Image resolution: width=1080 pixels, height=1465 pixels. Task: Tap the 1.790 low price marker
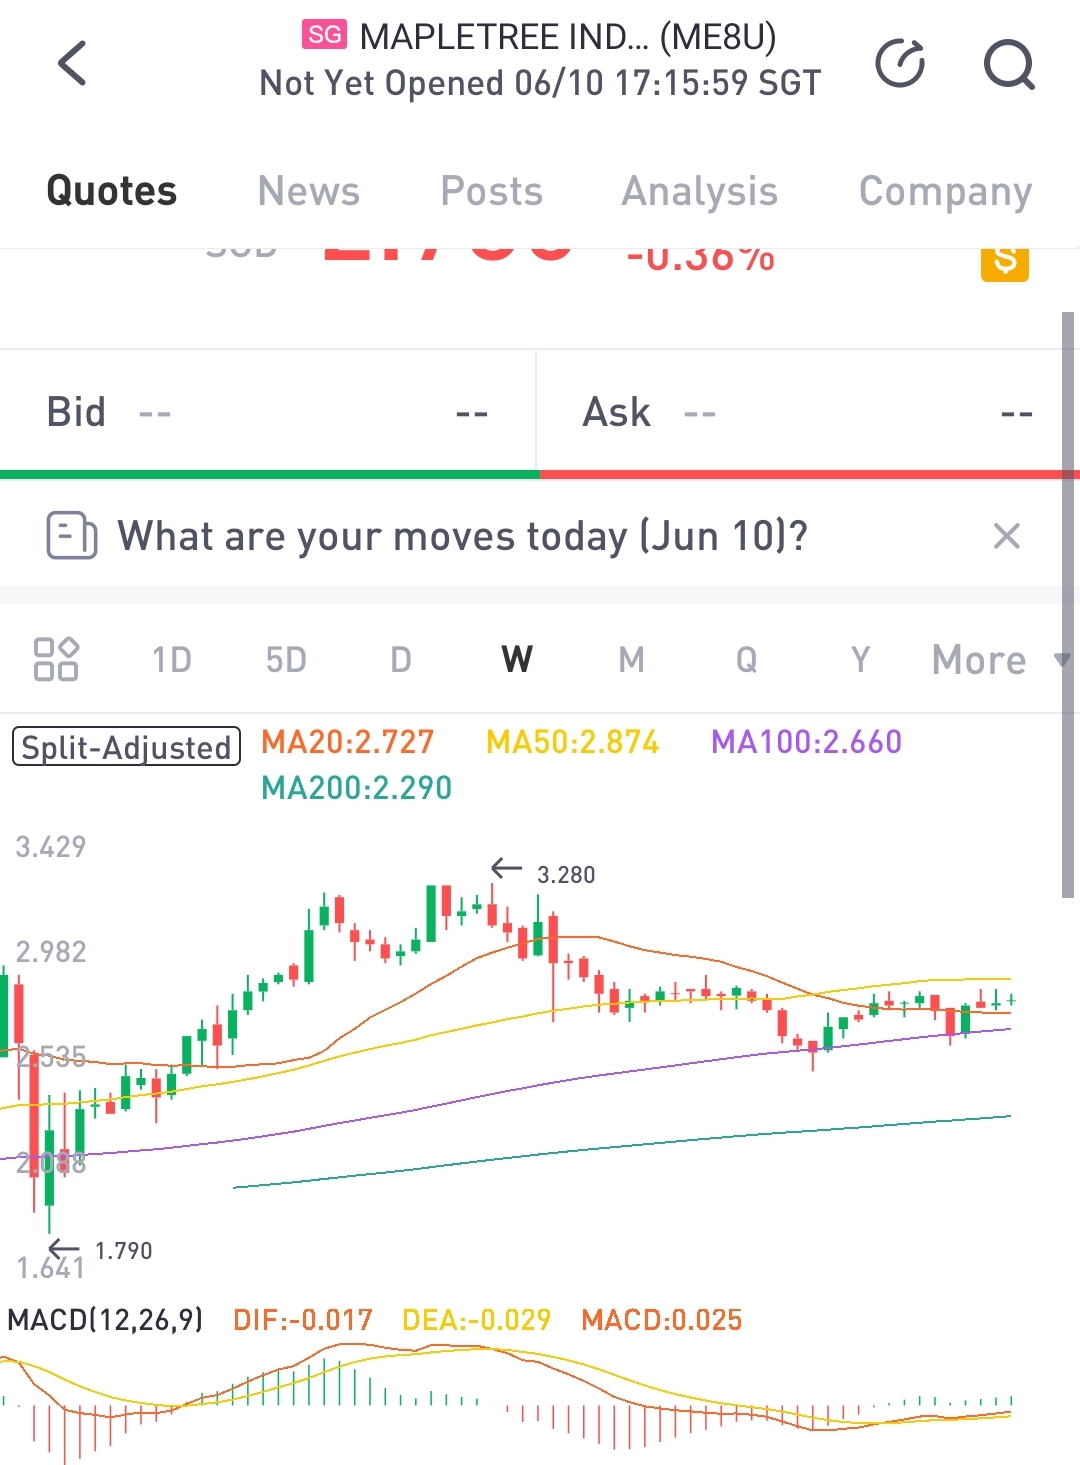pyautogui.click(x=123, y=1251)
